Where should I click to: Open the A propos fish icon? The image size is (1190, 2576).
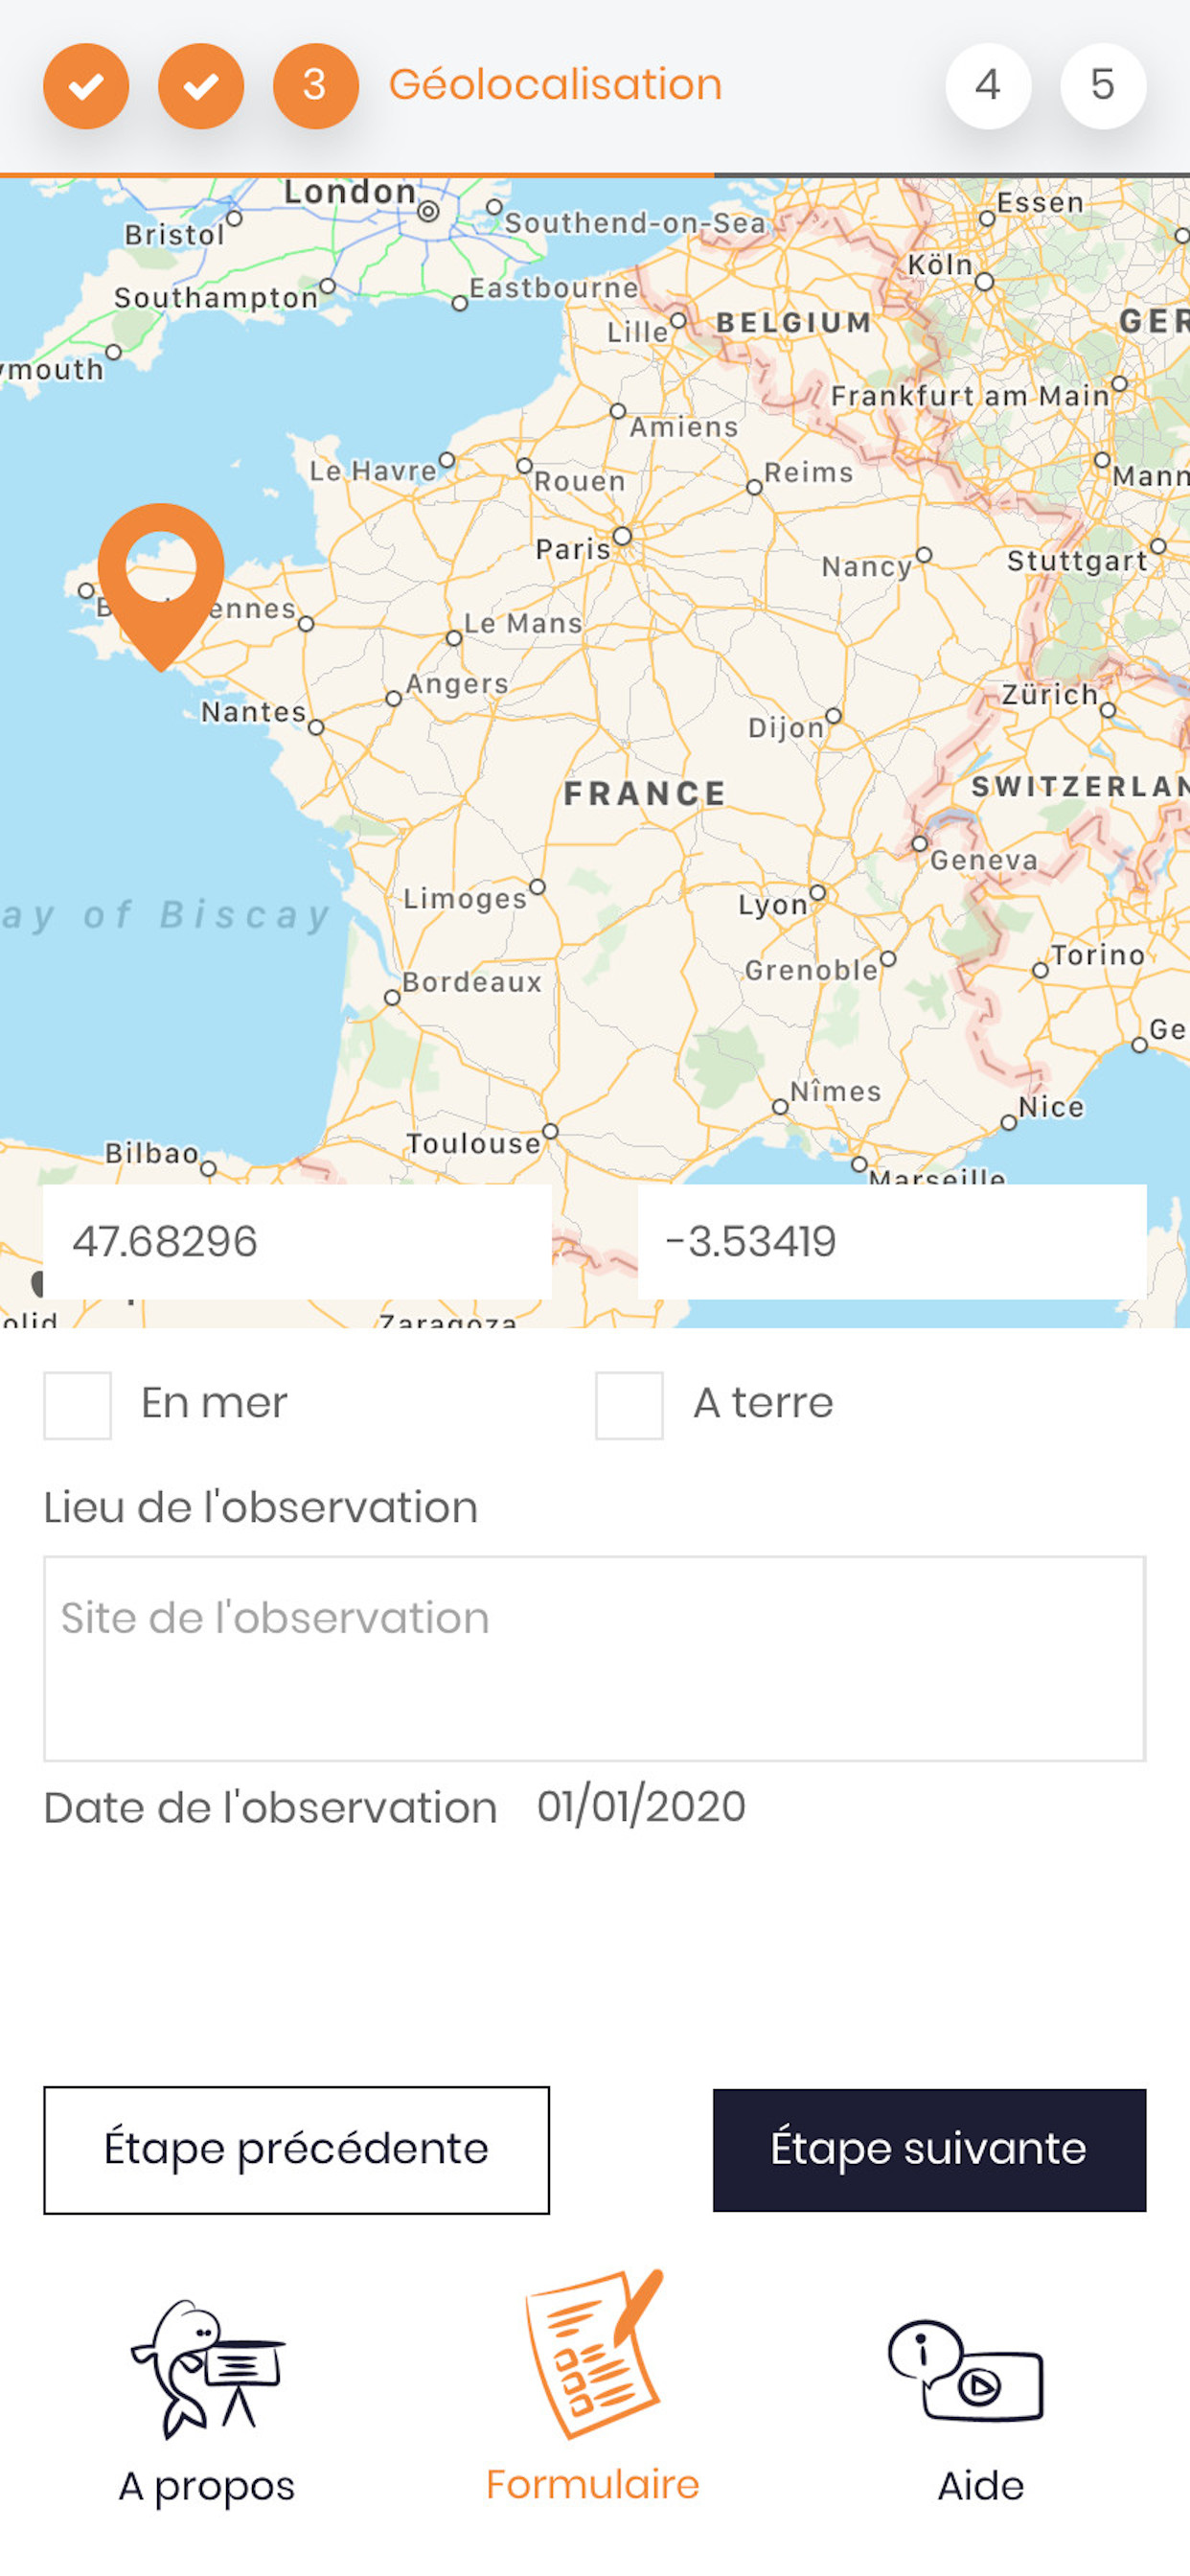click(x=208, y=2369)
